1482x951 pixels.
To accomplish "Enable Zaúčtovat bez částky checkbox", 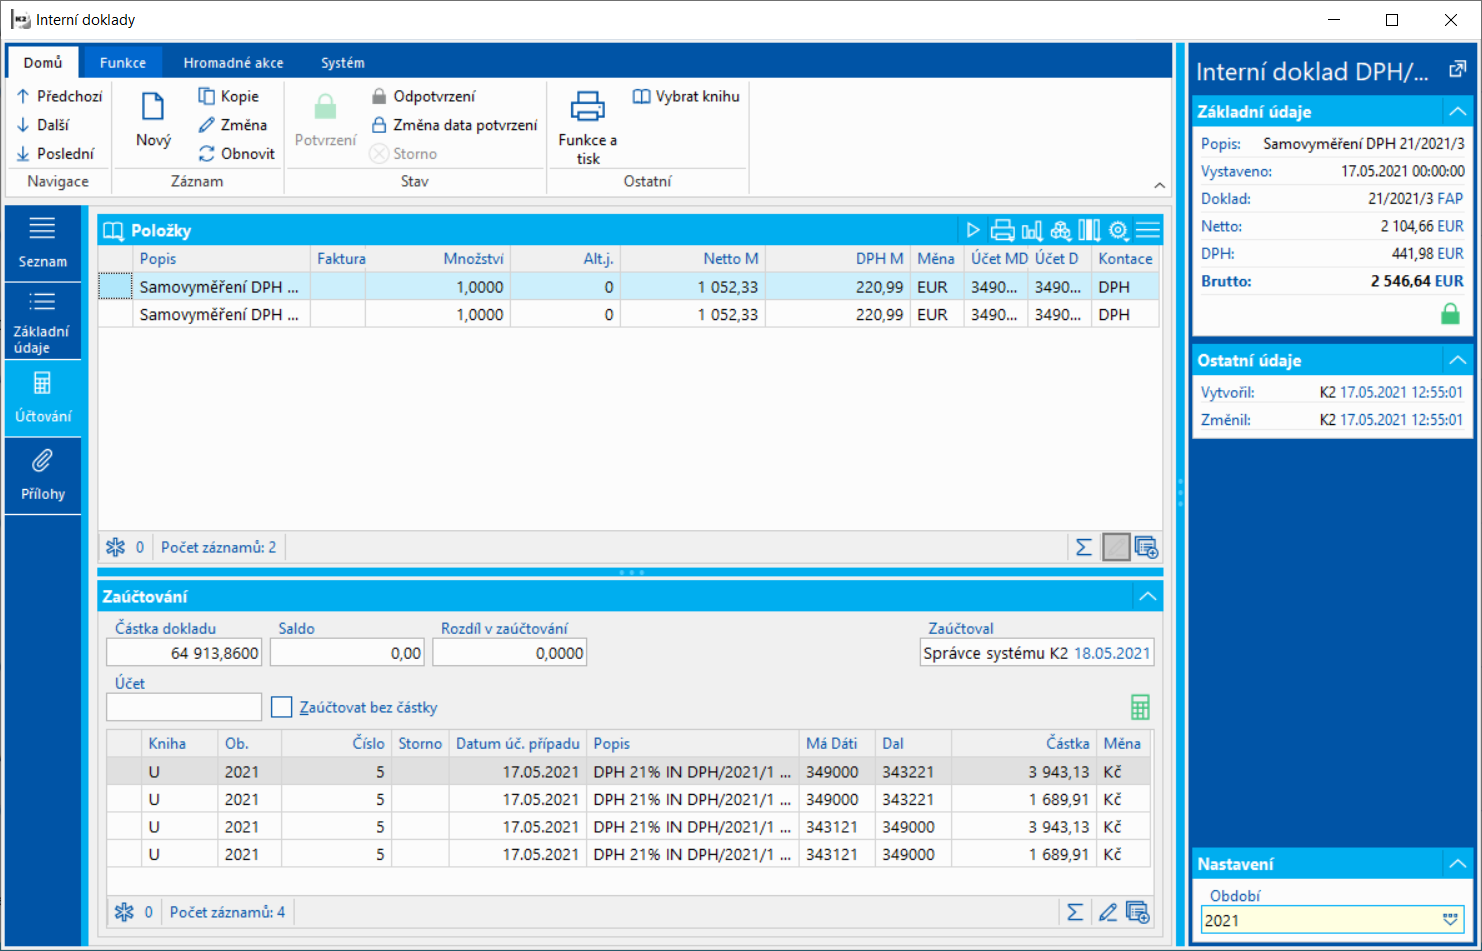I will 282,707.
